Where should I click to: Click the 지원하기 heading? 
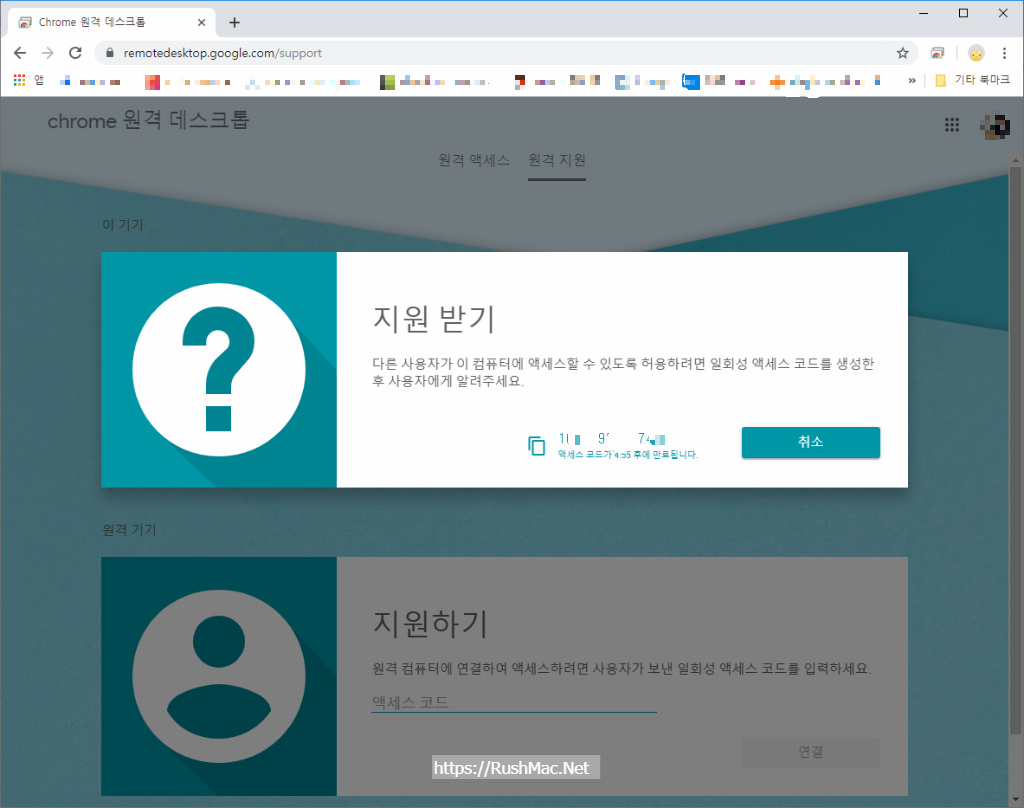point(430,623)
